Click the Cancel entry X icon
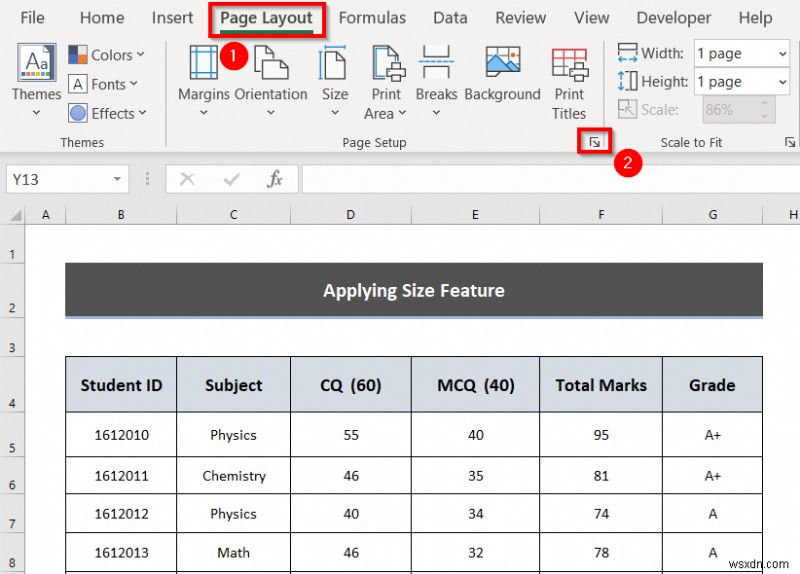Viewport: 800px width, 574px height. coord(187,179)
